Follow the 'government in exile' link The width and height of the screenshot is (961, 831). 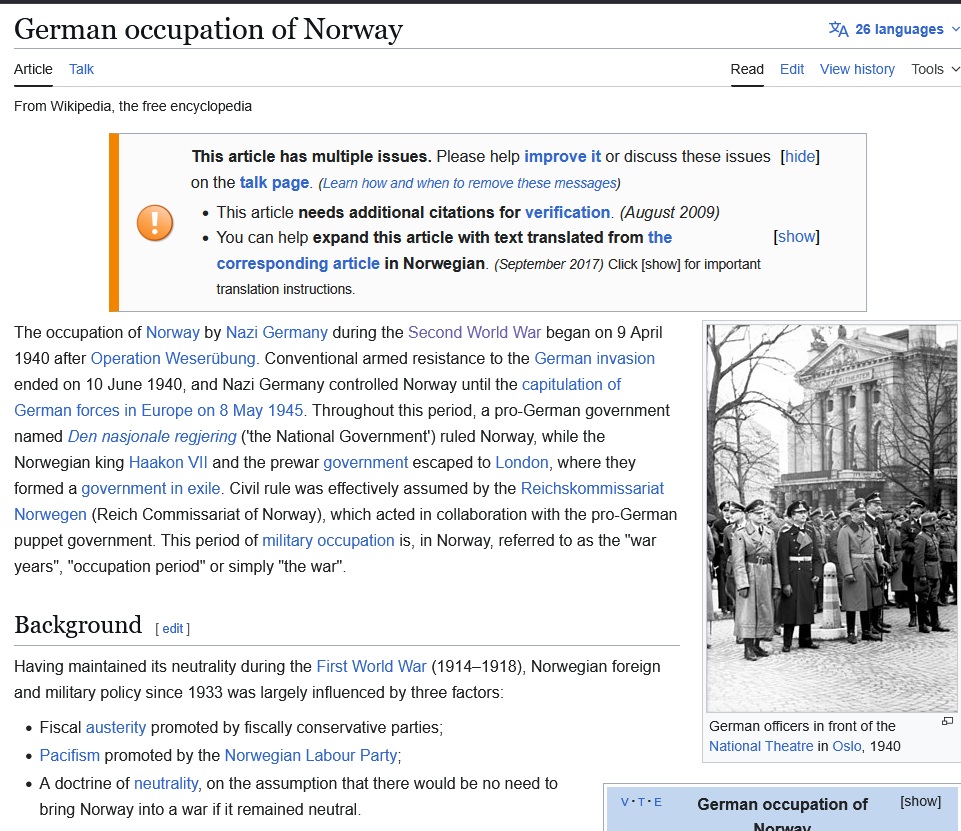[150, 488]
